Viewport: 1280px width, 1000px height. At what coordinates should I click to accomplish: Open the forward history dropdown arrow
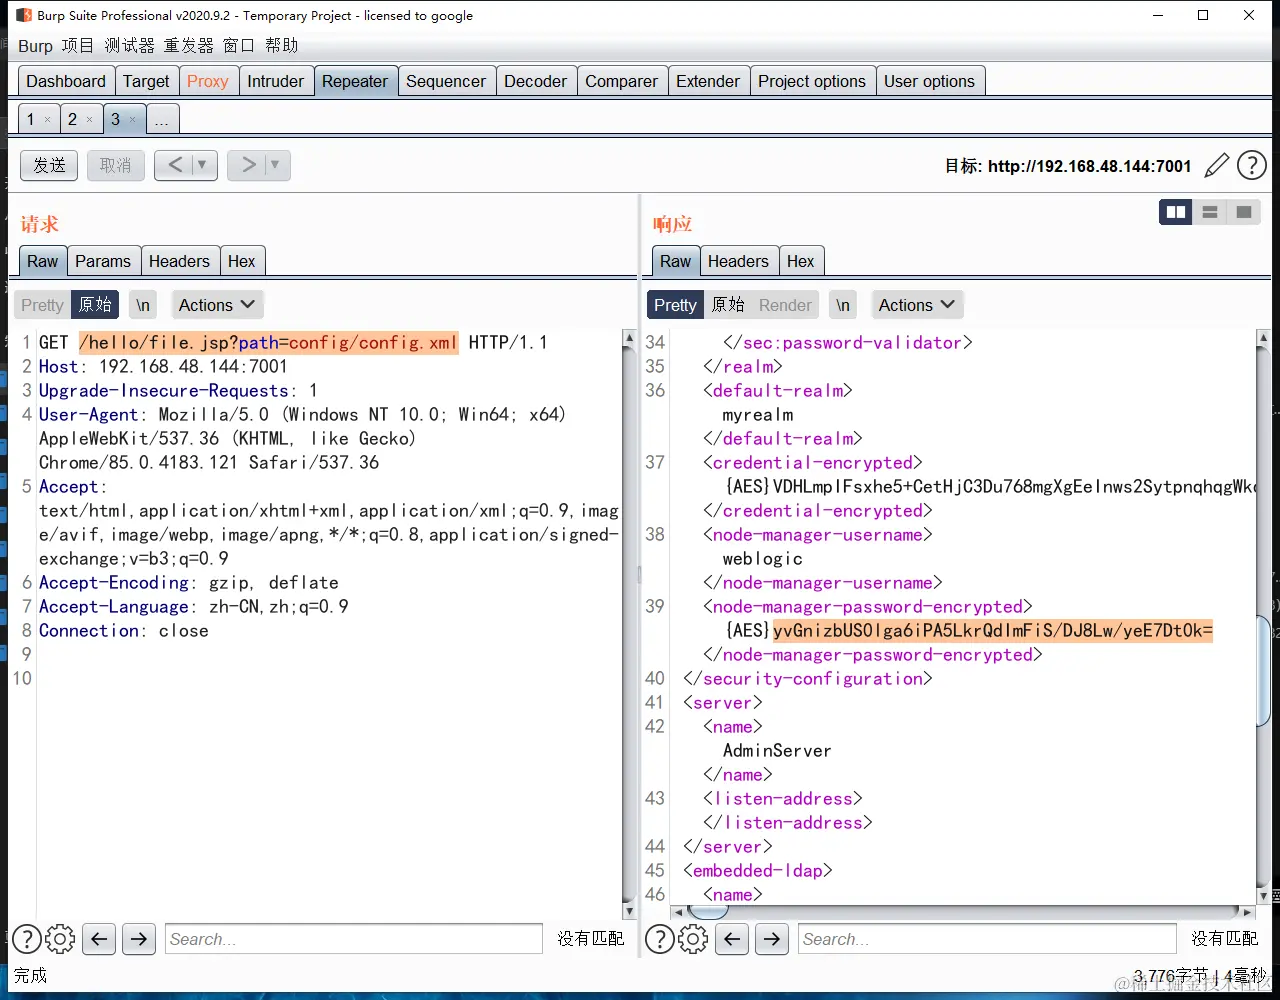275,165
